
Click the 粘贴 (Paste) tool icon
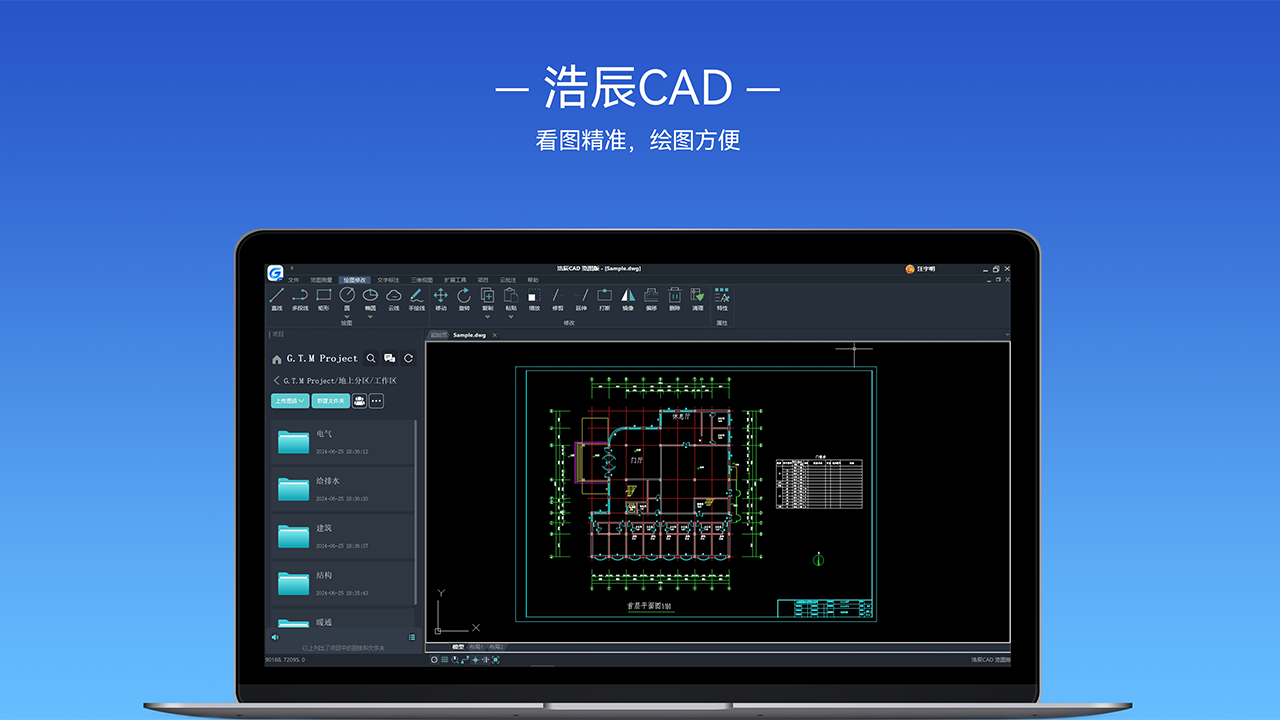tap(511, 295)
